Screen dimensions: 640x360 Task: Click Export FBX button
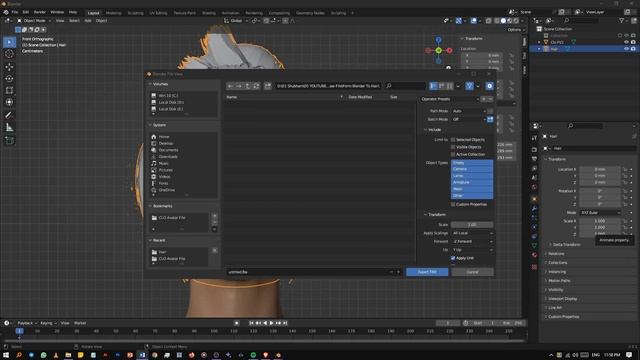point(427,272)
